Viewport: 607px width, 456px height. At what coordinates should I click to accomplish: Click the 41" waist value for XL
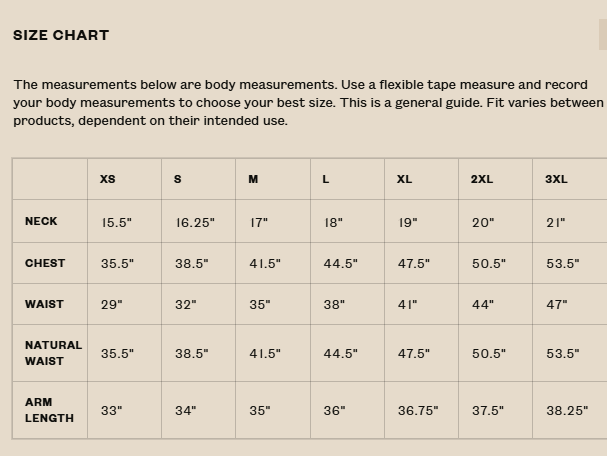408,305
